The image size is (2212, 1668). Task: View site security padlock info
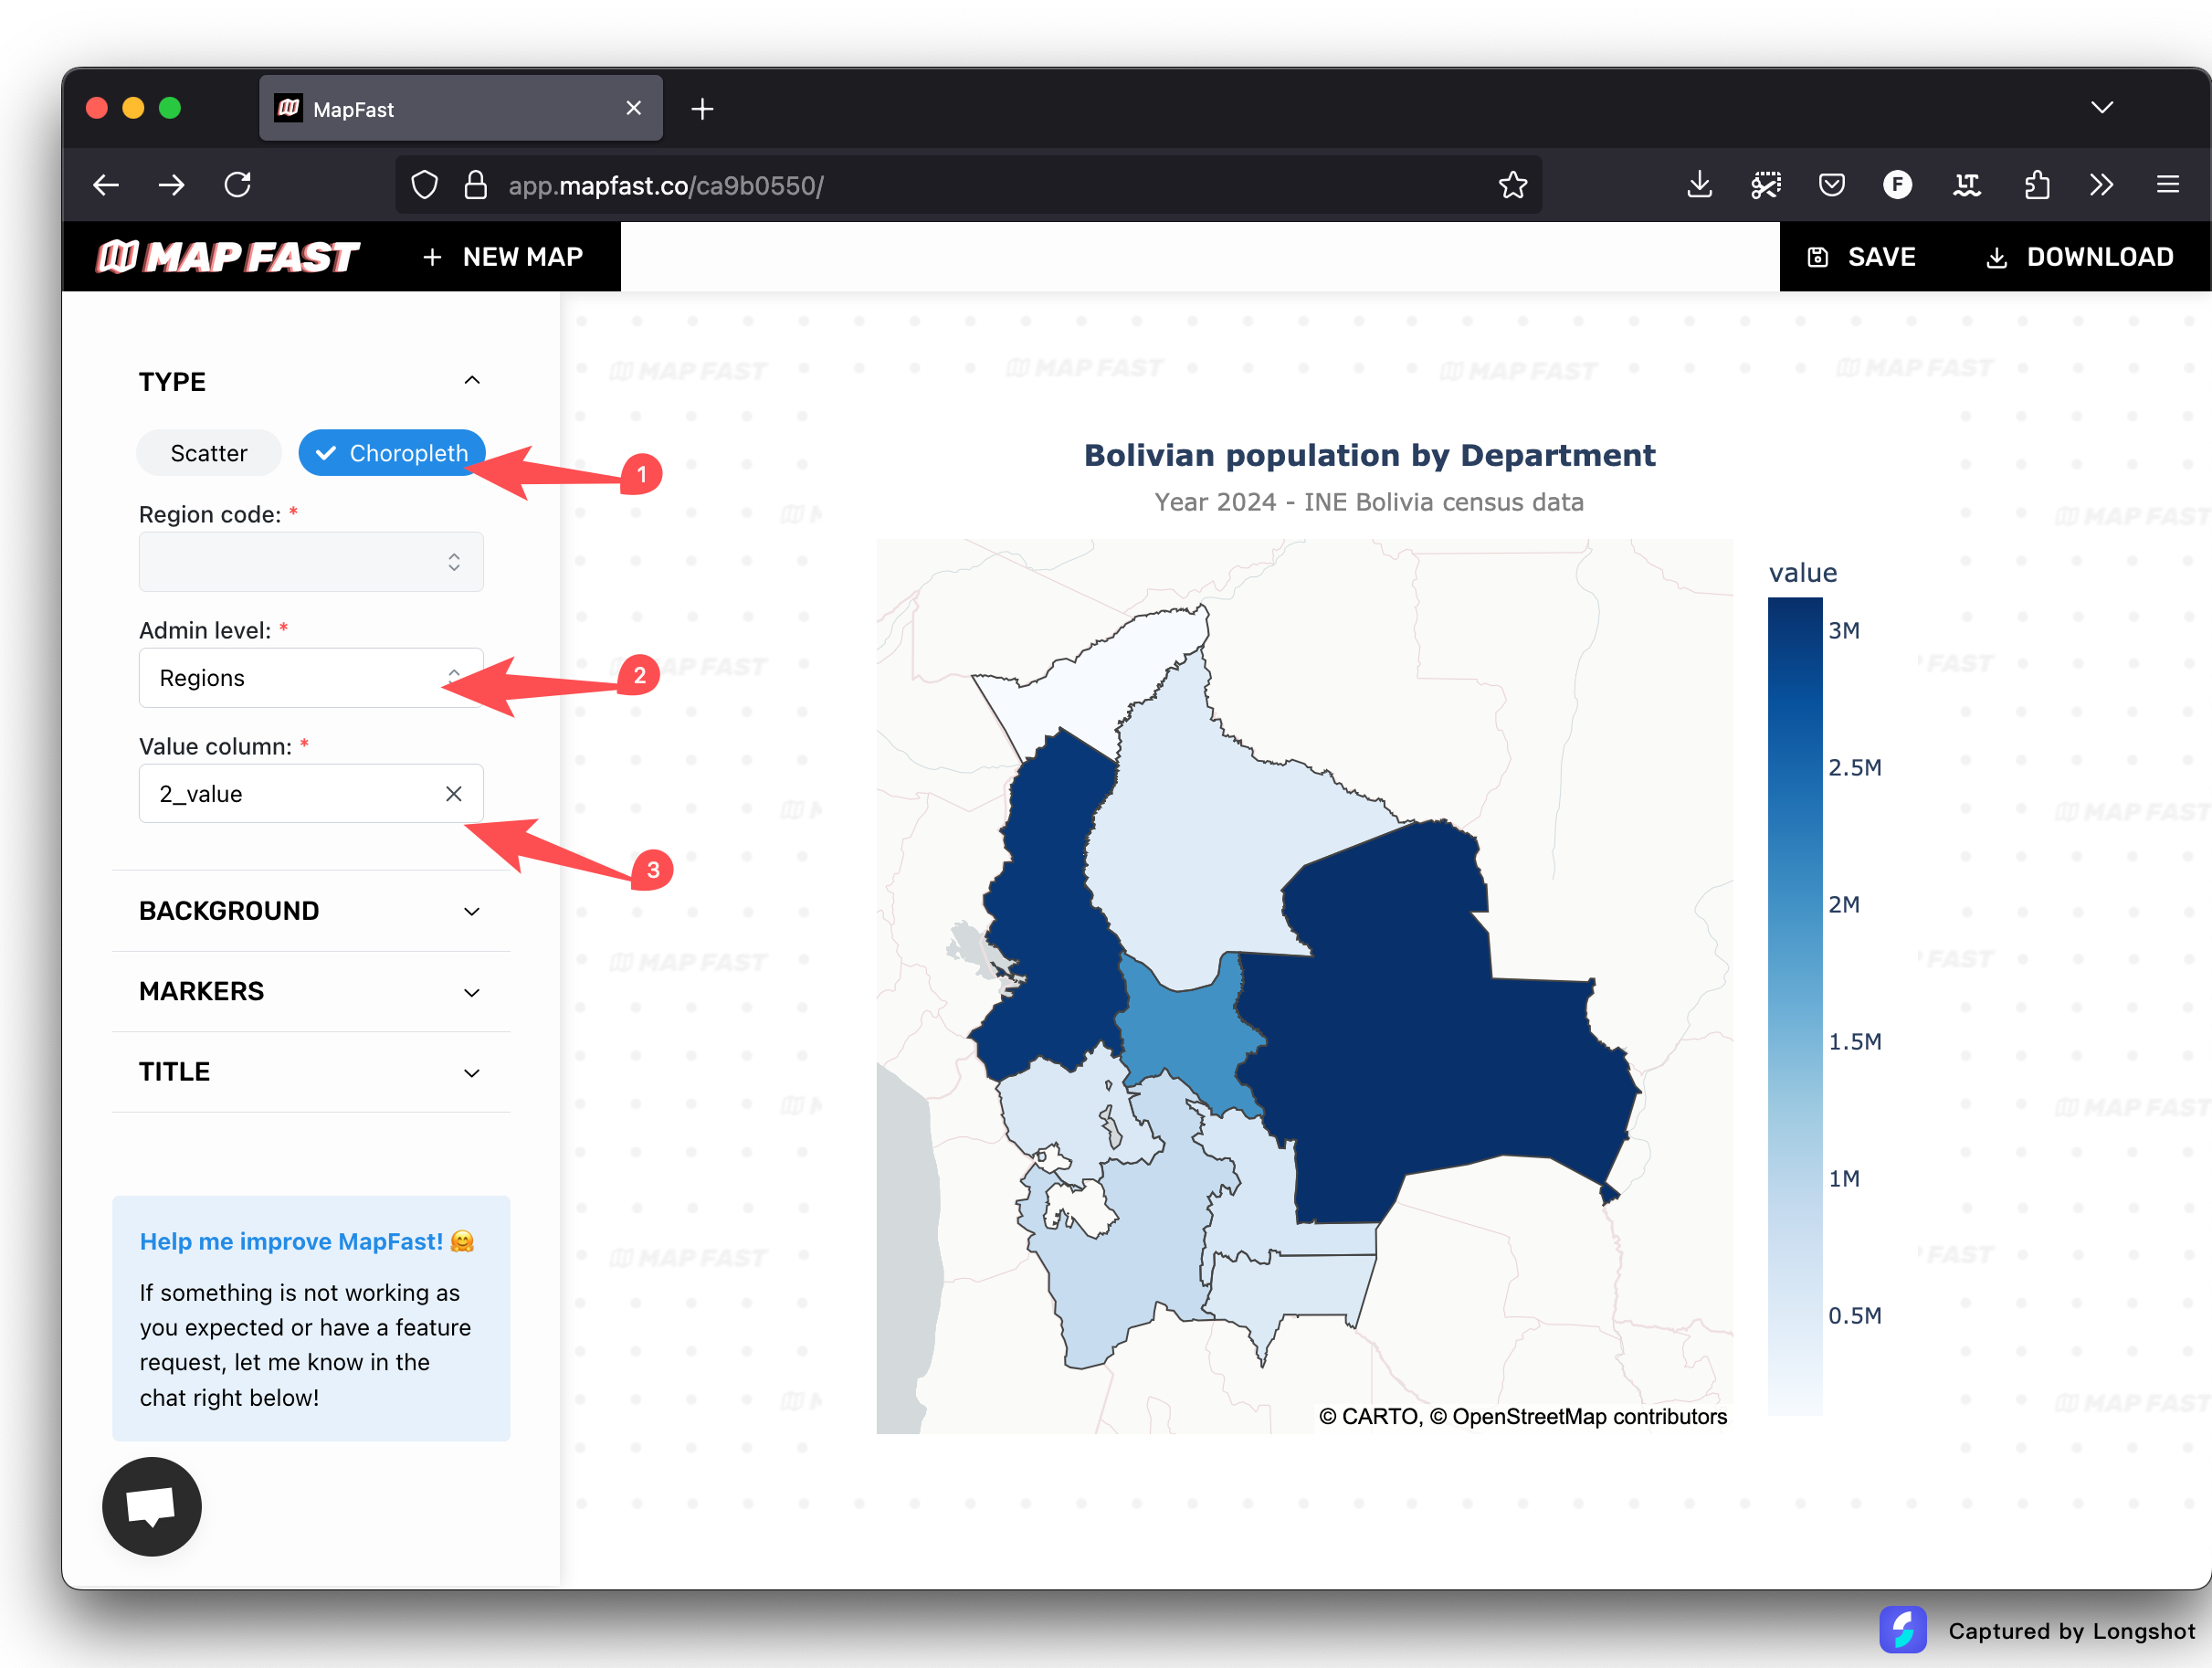point(476,185)
